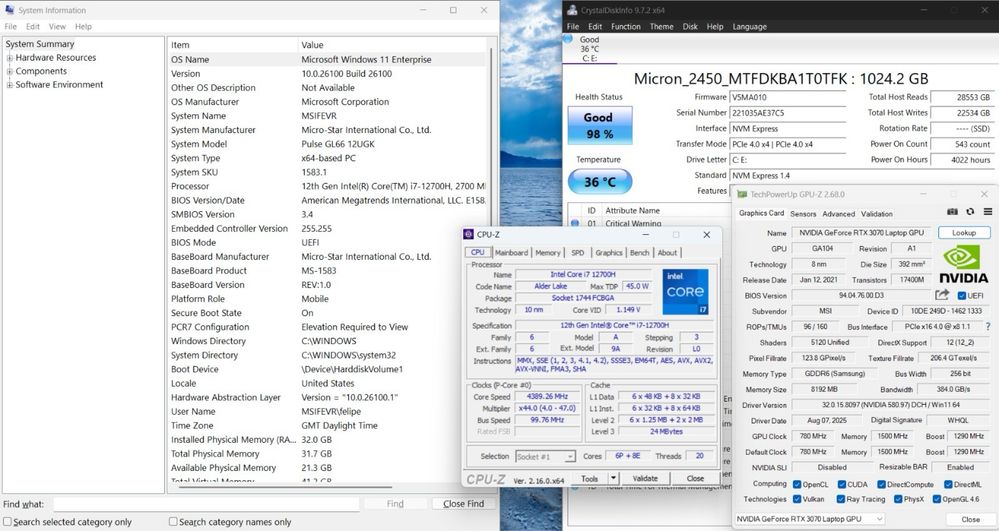The width and height of the screenshot is (999, 531).
Task: Open Help menu in System Information
Action: tap(83, 27)
